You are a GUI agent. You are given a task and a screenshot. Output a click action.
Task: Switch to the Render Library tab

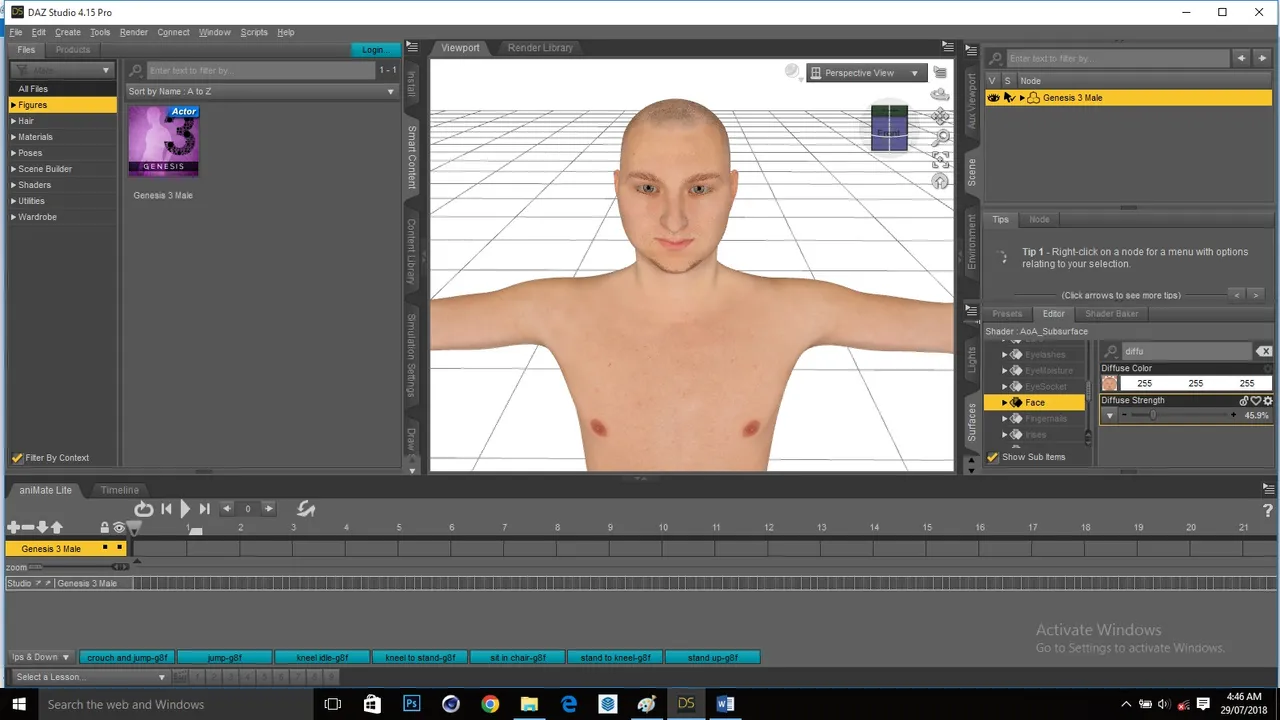coord(540,48)
